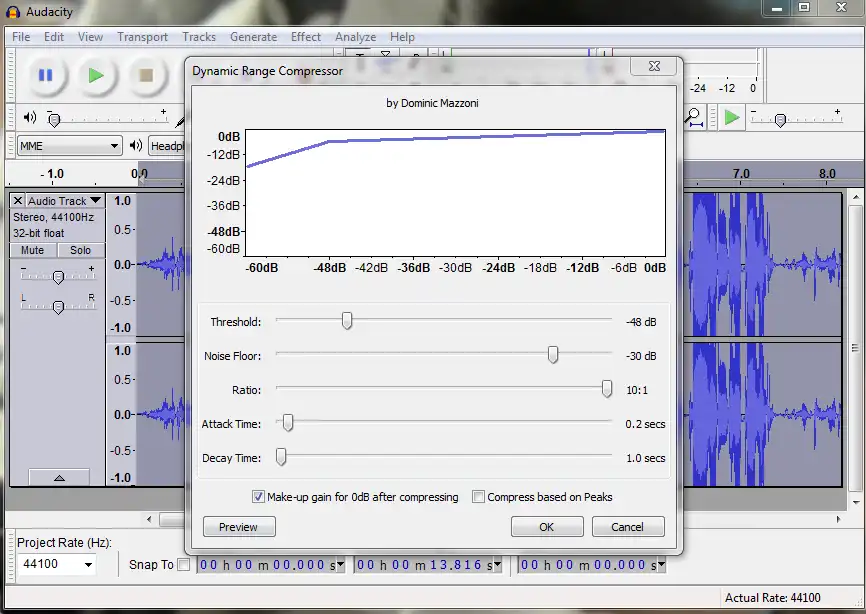The height and width of the screenshot is (614, 866).
Task: Click the Attack Time slider handle
Action: tap(288, 423)
